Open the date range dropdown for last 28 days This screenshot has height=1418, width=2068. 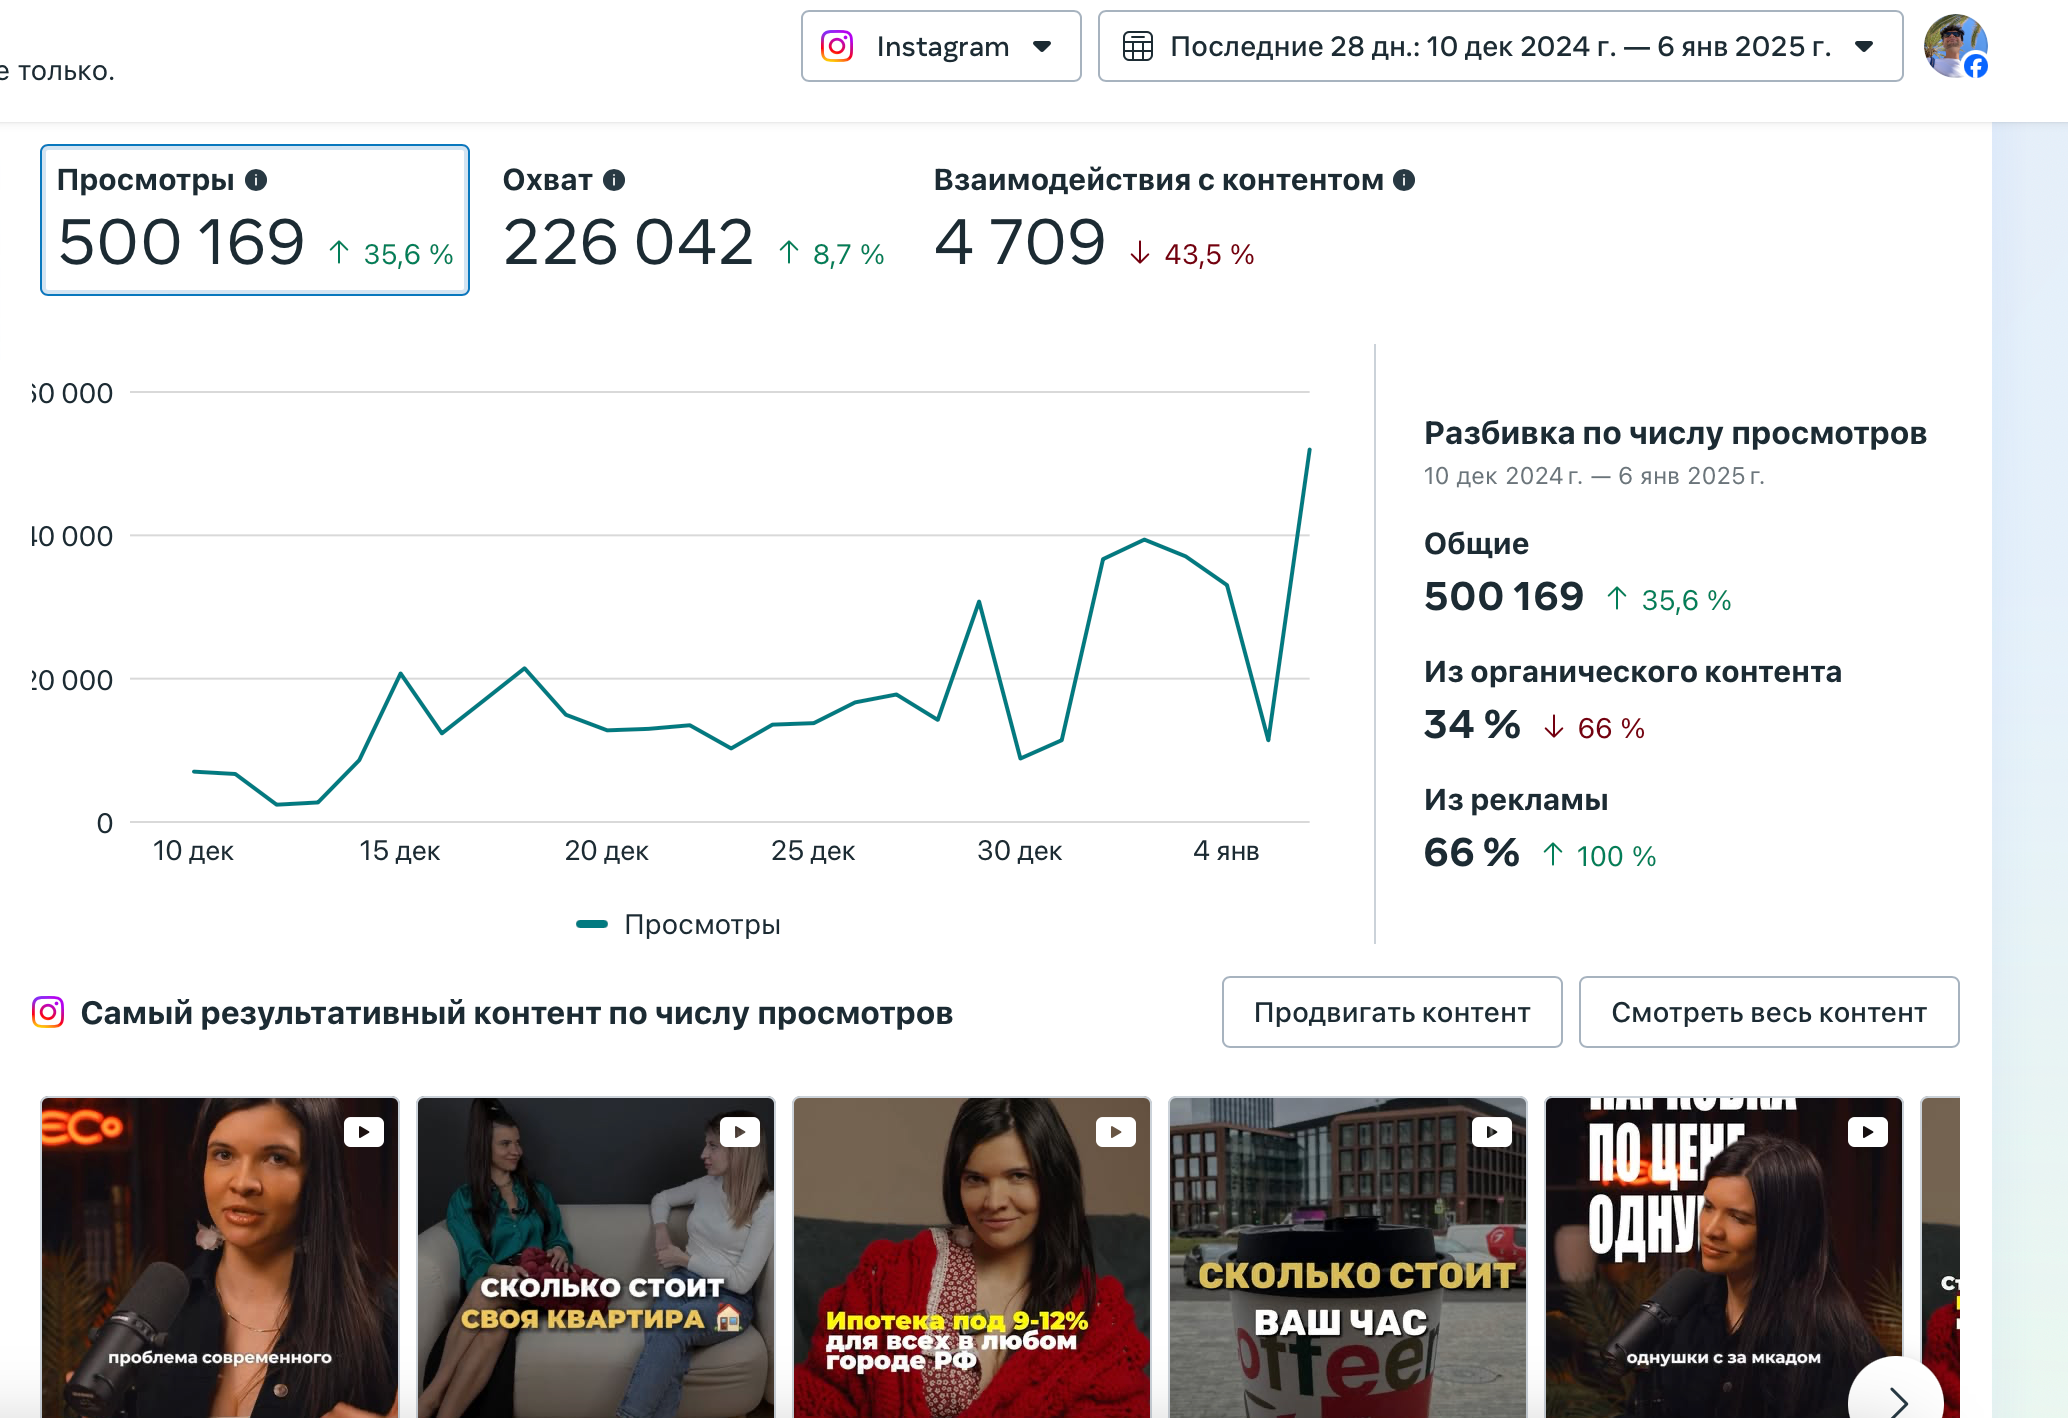pyautogui.click(x=1500, y=46)
